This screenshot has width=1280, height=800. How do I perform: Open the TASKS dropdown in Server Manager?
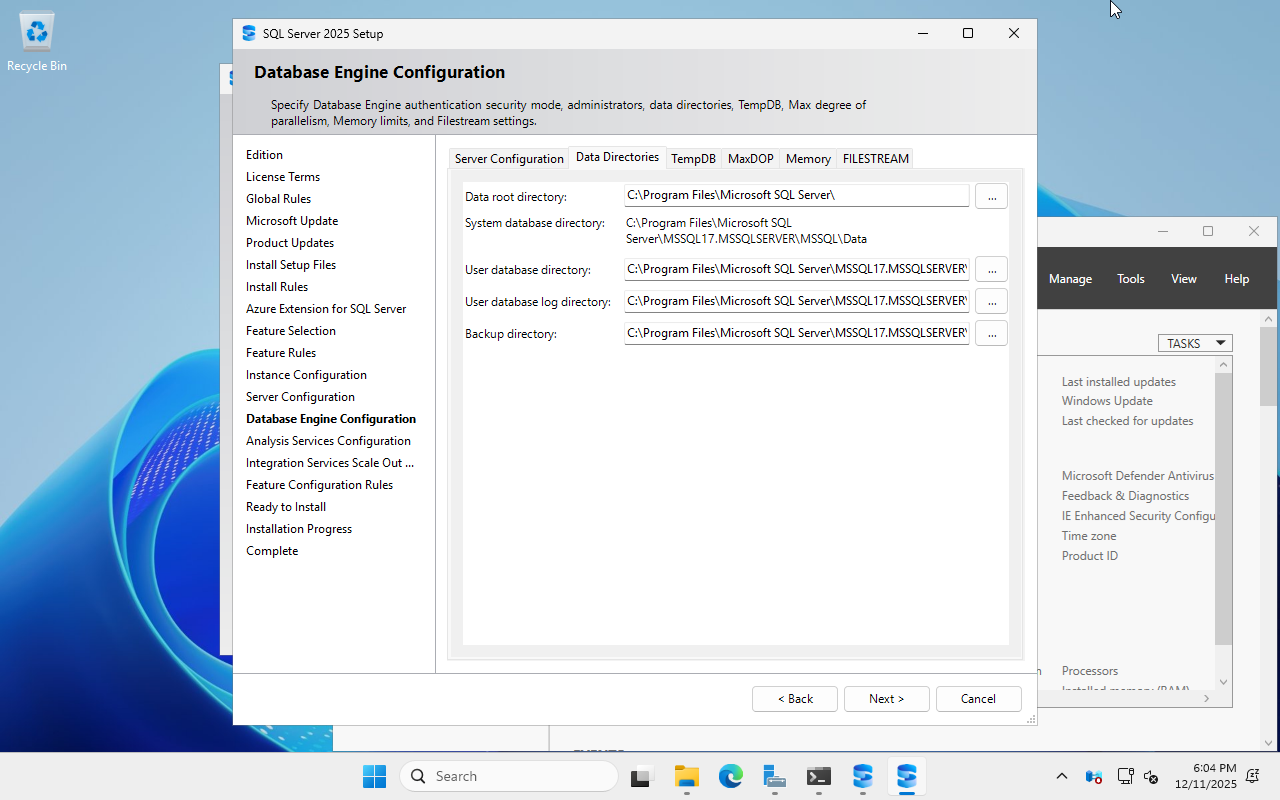tap(1195, 343)
